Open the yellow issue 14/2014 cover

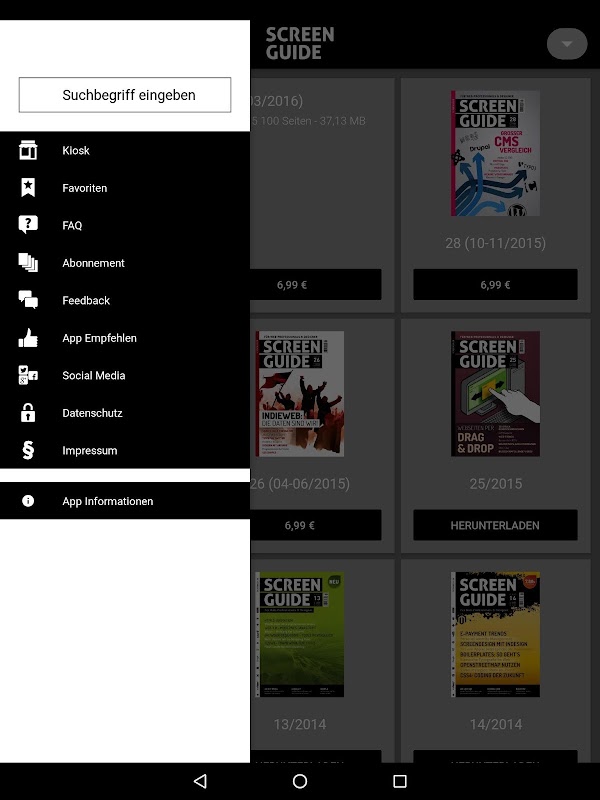[x=495, y=634]
